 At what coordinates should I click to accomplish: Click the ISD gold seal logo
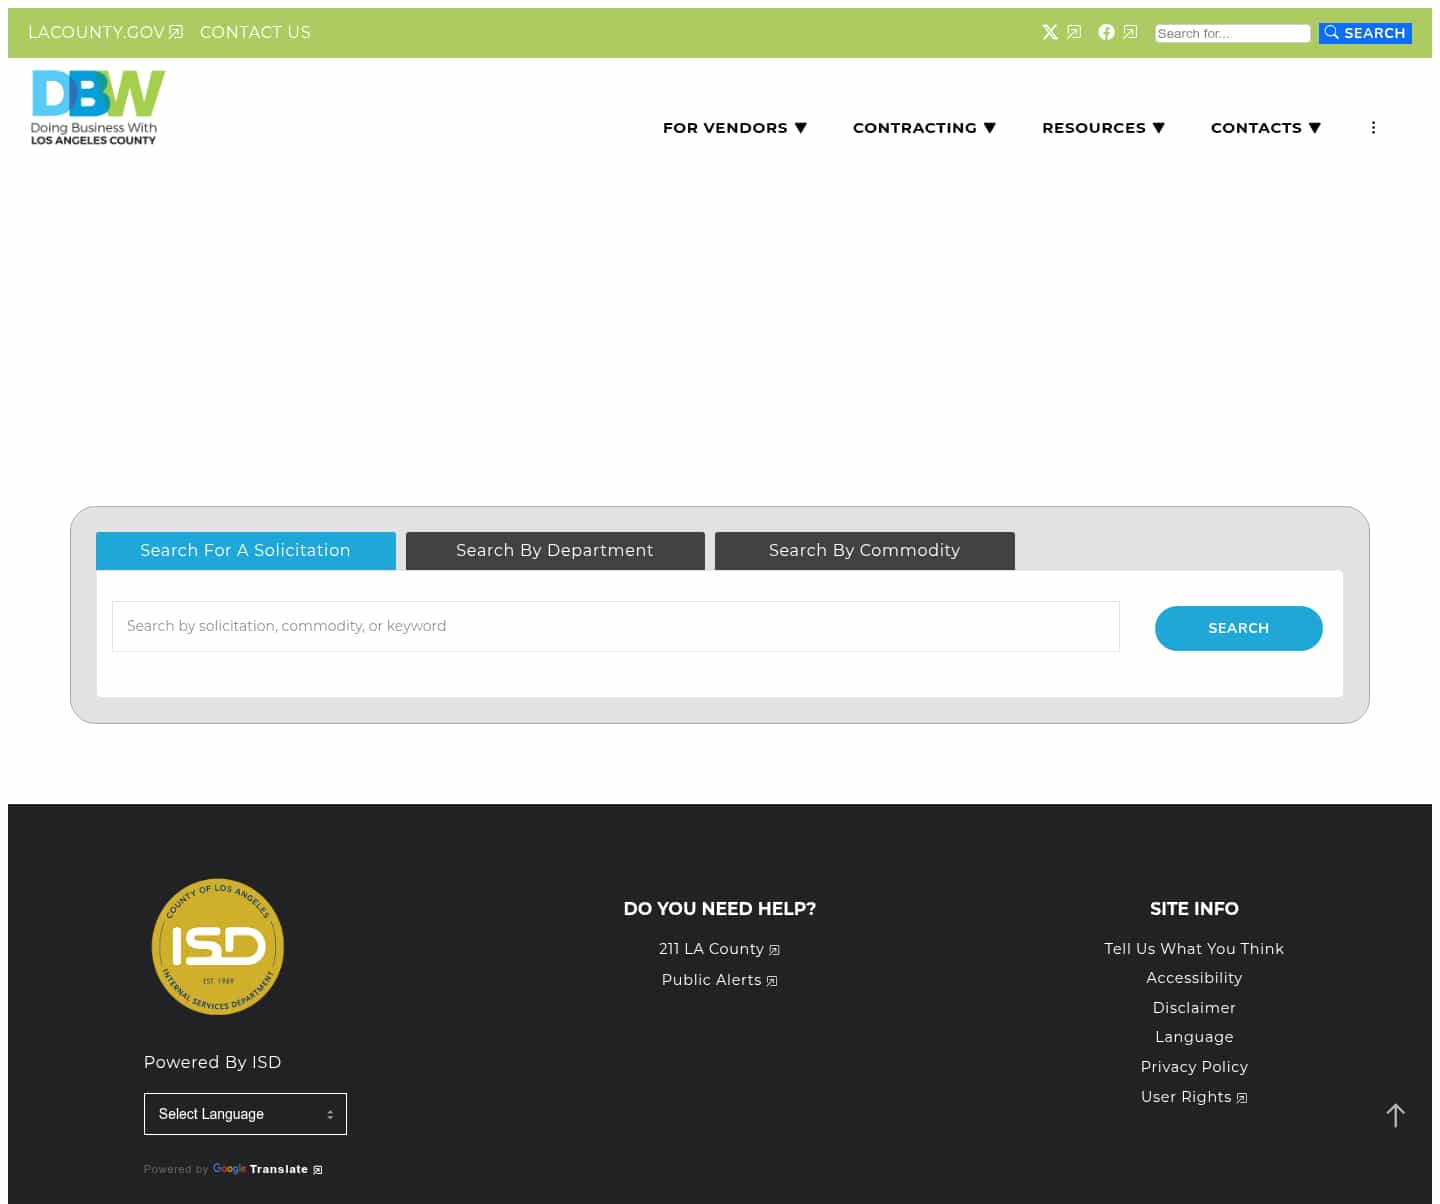coord(218,946)
